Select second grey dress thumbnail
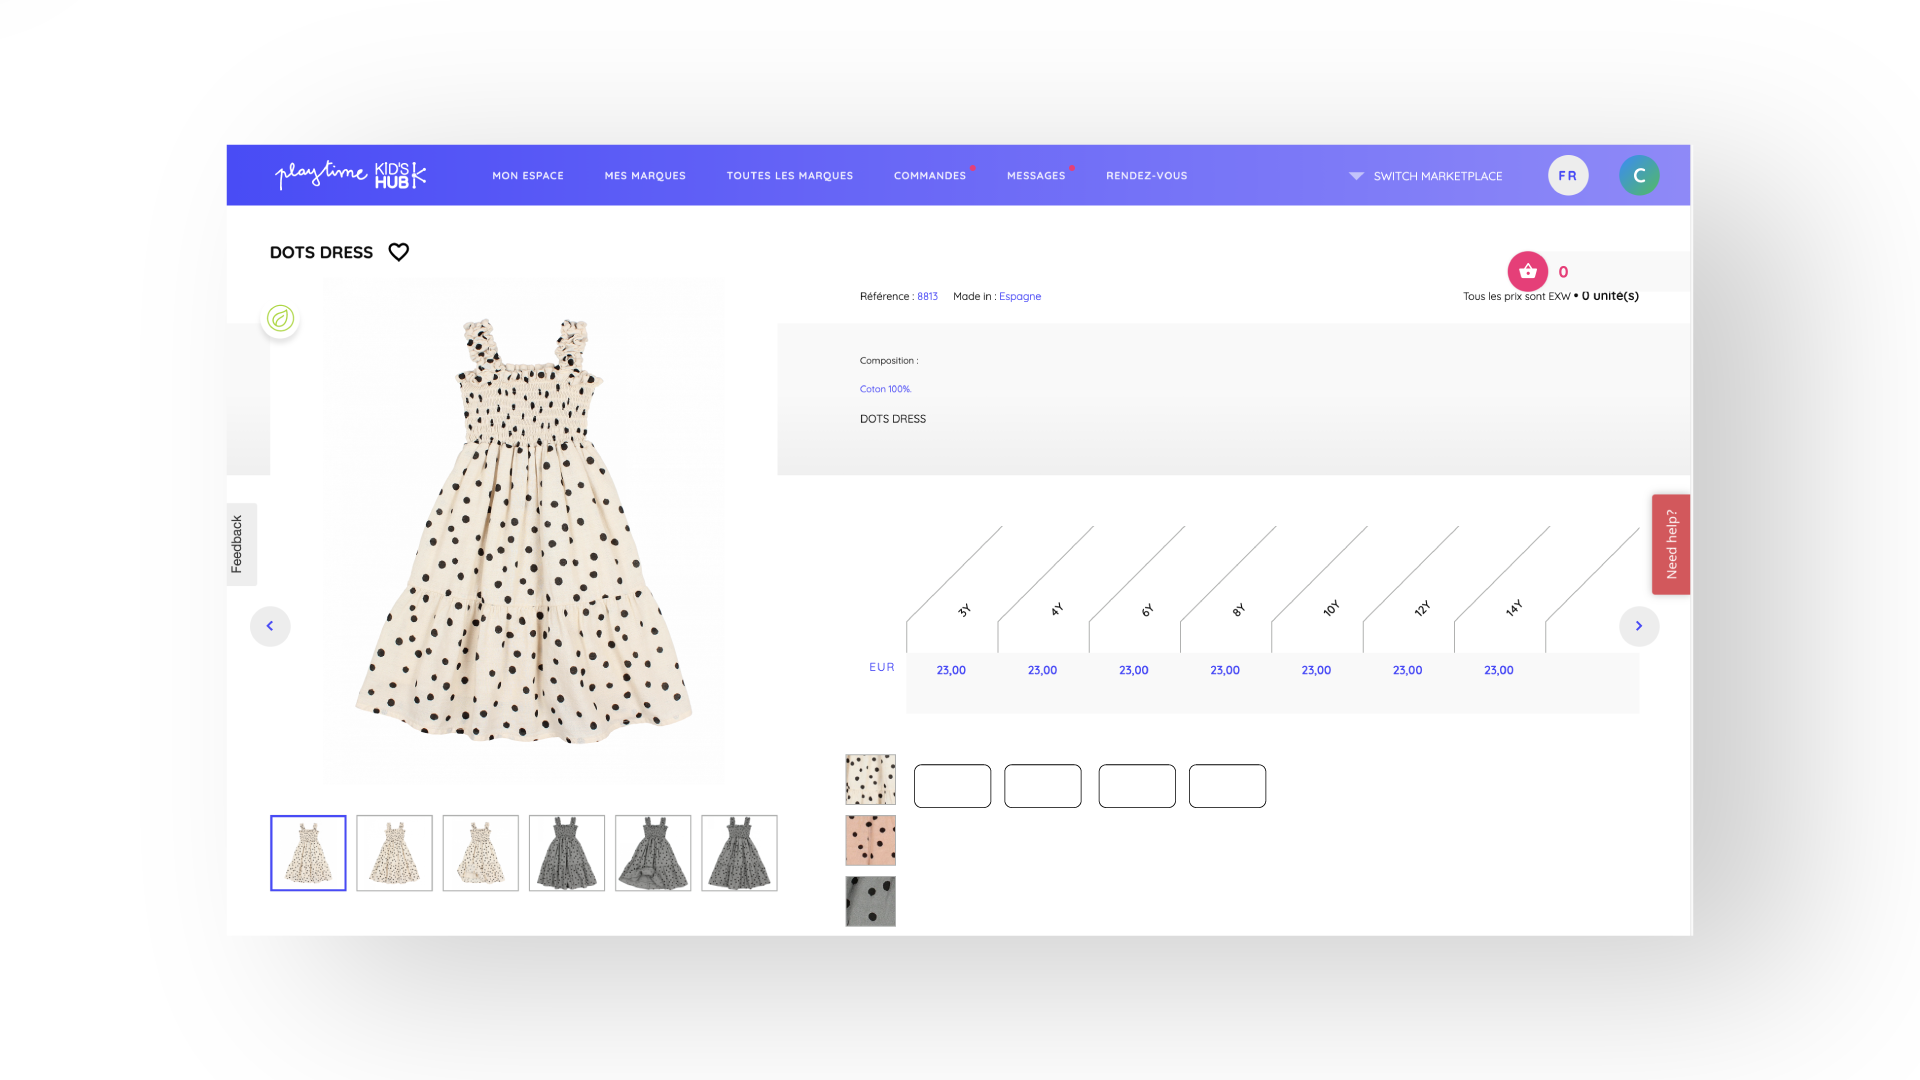 pos(653,853)
